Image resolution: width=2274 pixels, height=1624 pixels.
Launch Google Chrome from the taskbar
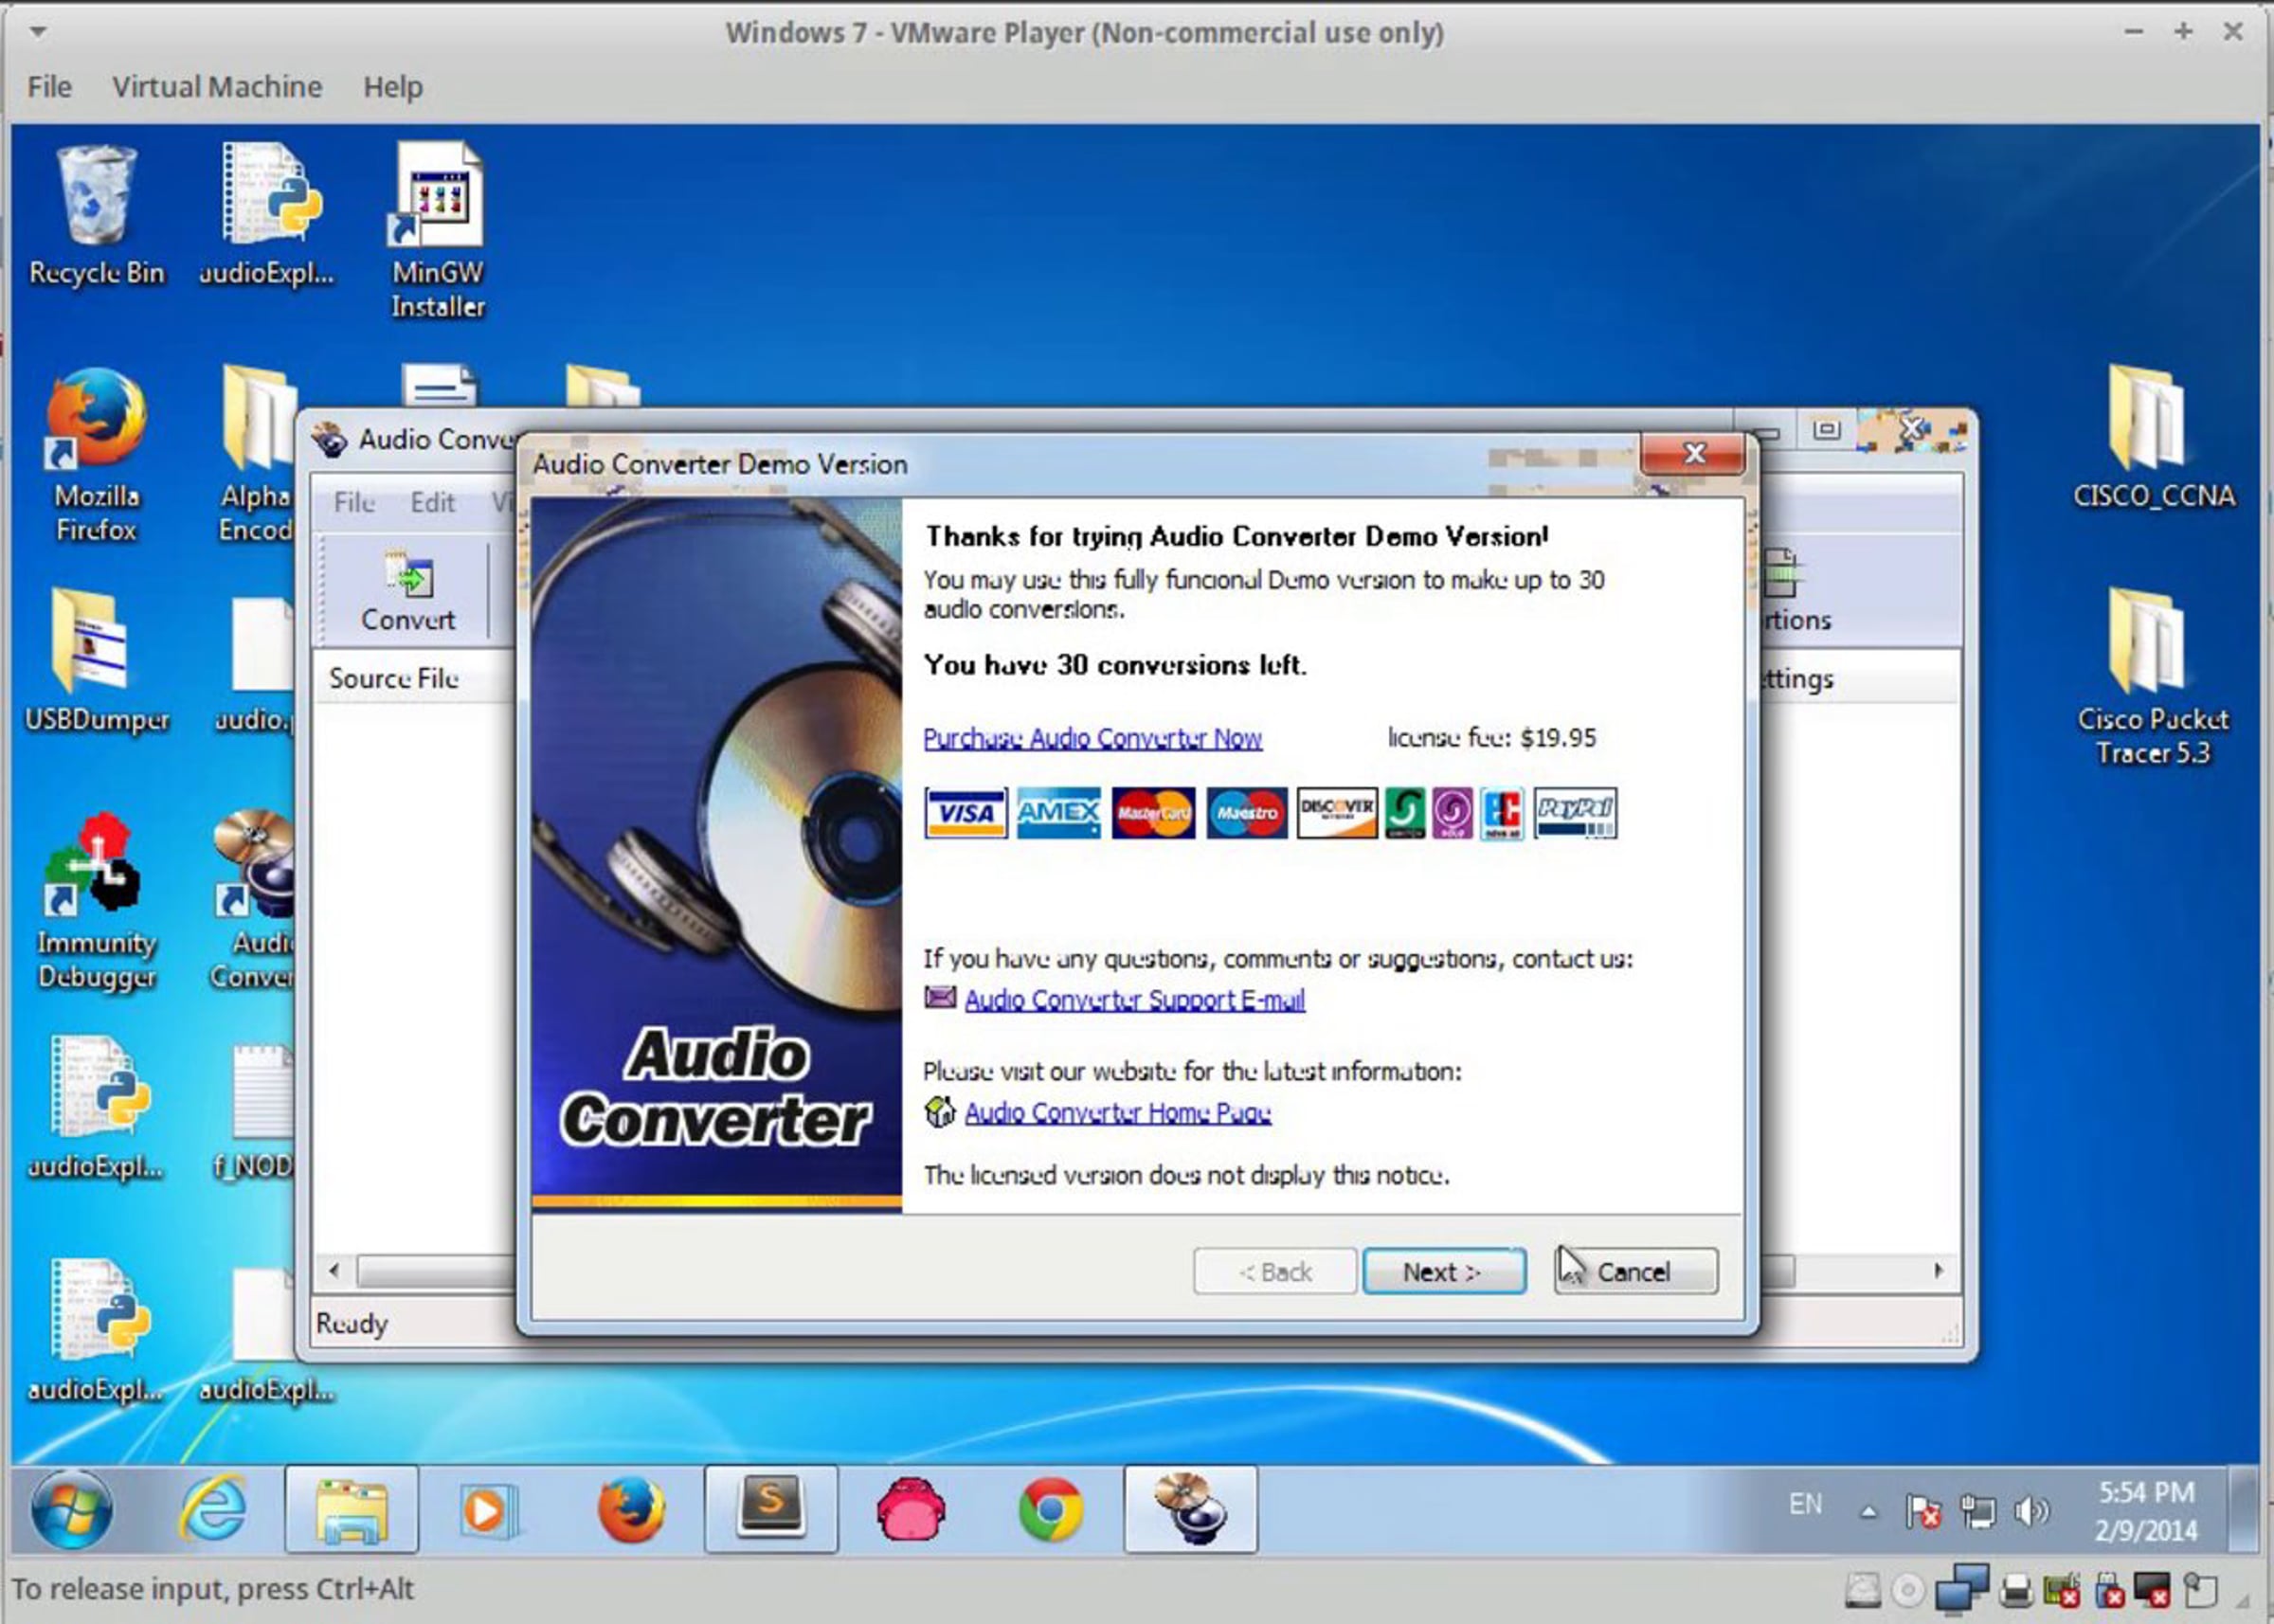point(1050,1509)
